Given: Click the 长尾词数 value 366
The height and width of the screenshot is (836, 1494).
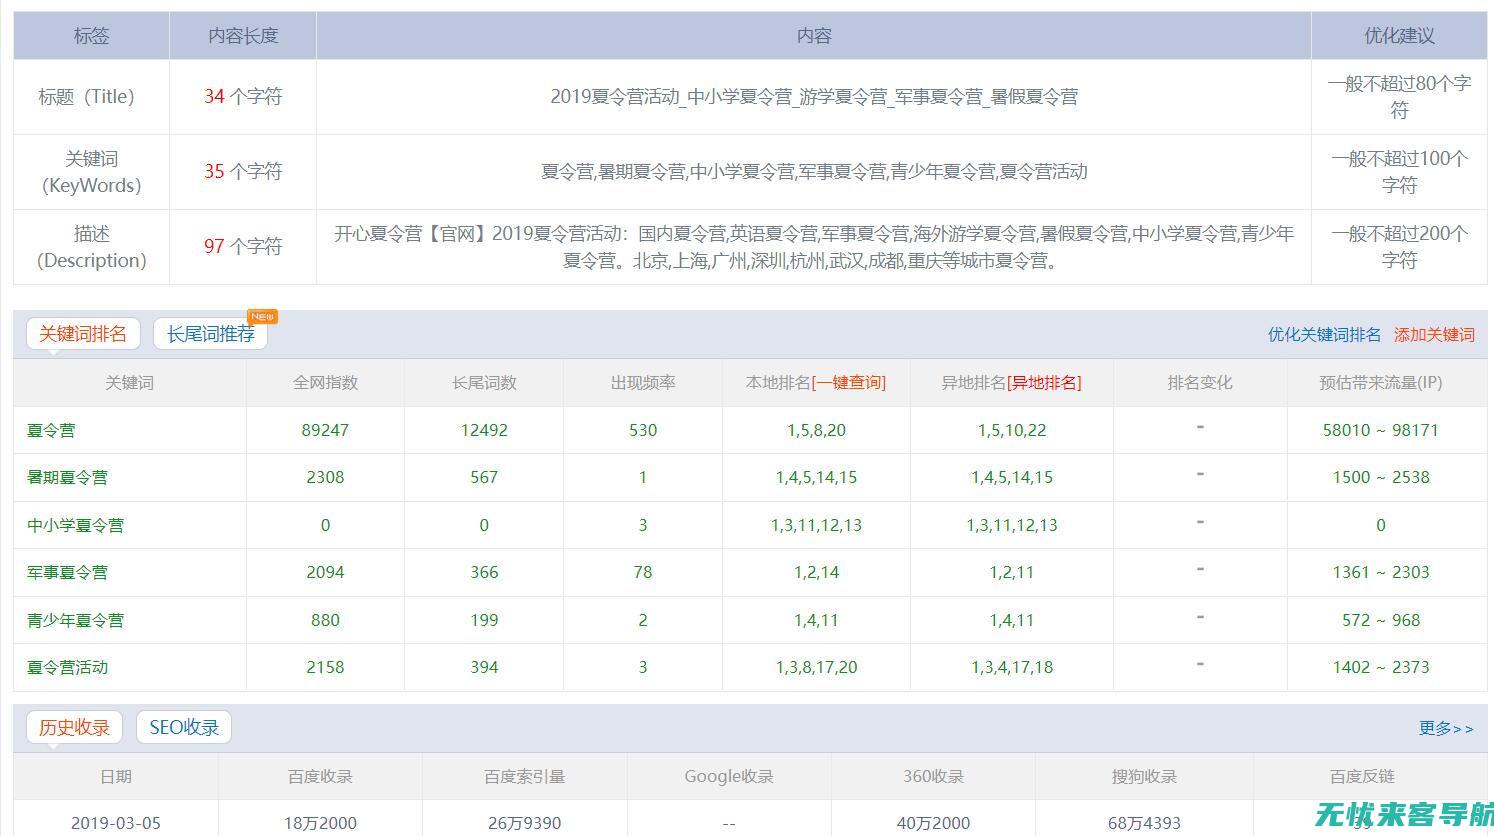Looking at the screenshot, I should 484,573.
